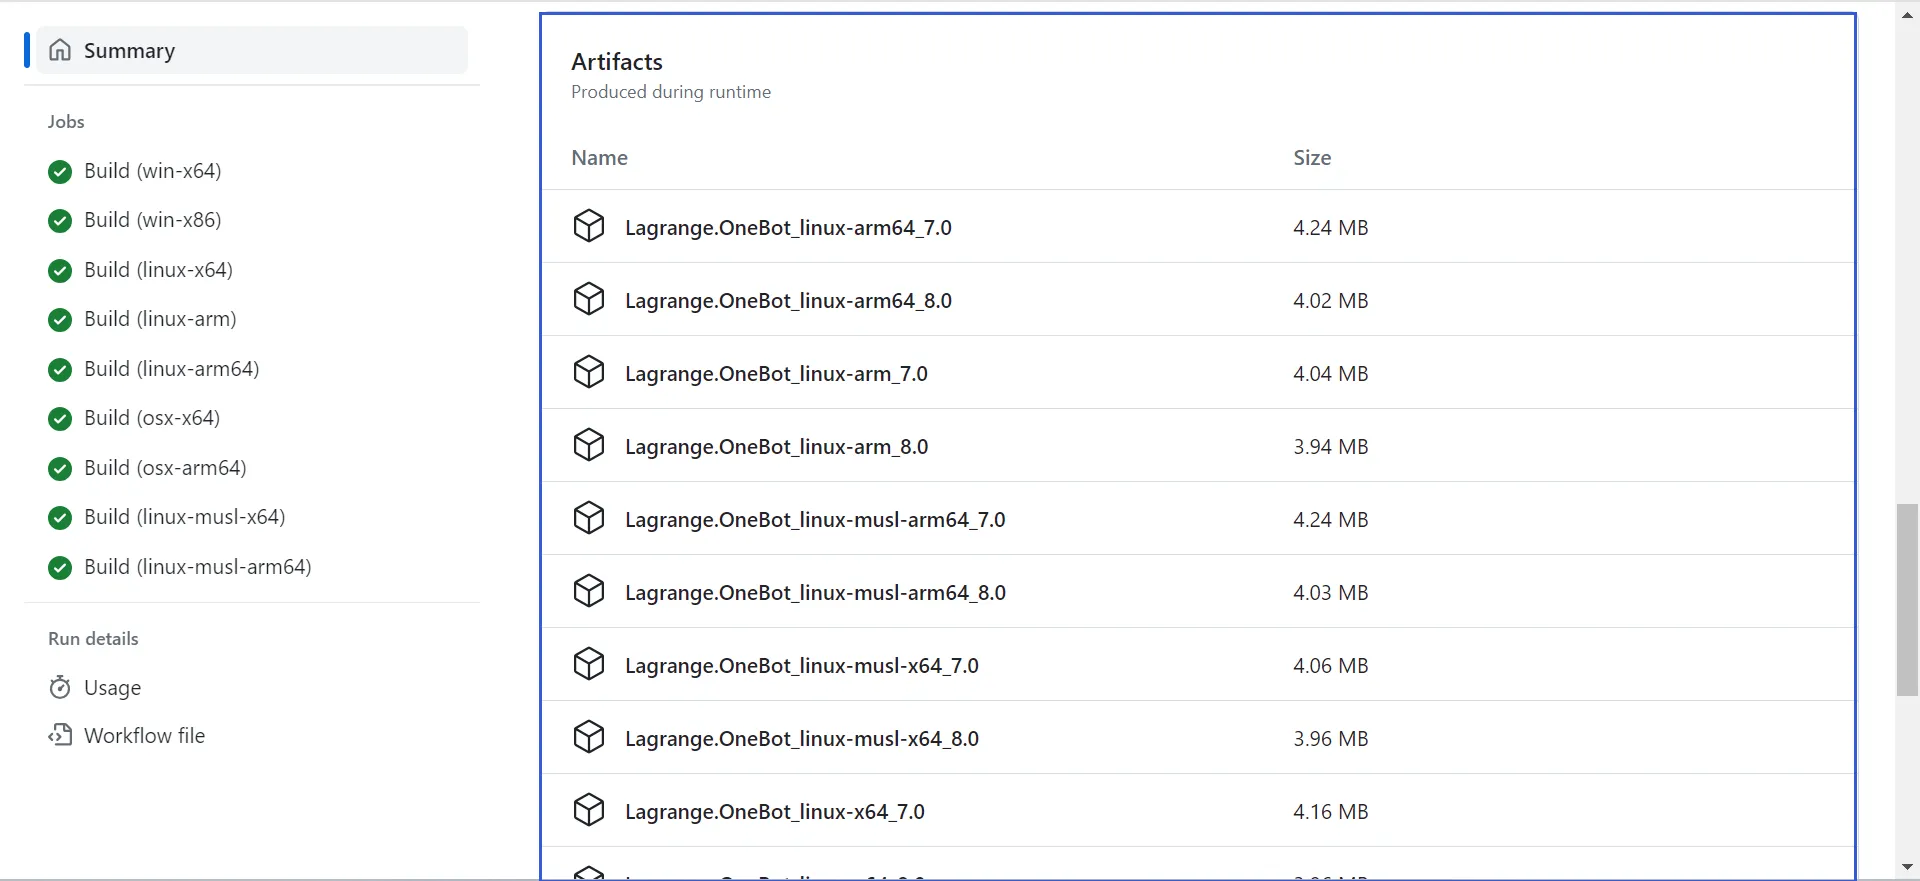This screenshot has height=881, width=1920.
Task: Click the success check icon for Build (linux-x64)
Action: click(60, 271)
